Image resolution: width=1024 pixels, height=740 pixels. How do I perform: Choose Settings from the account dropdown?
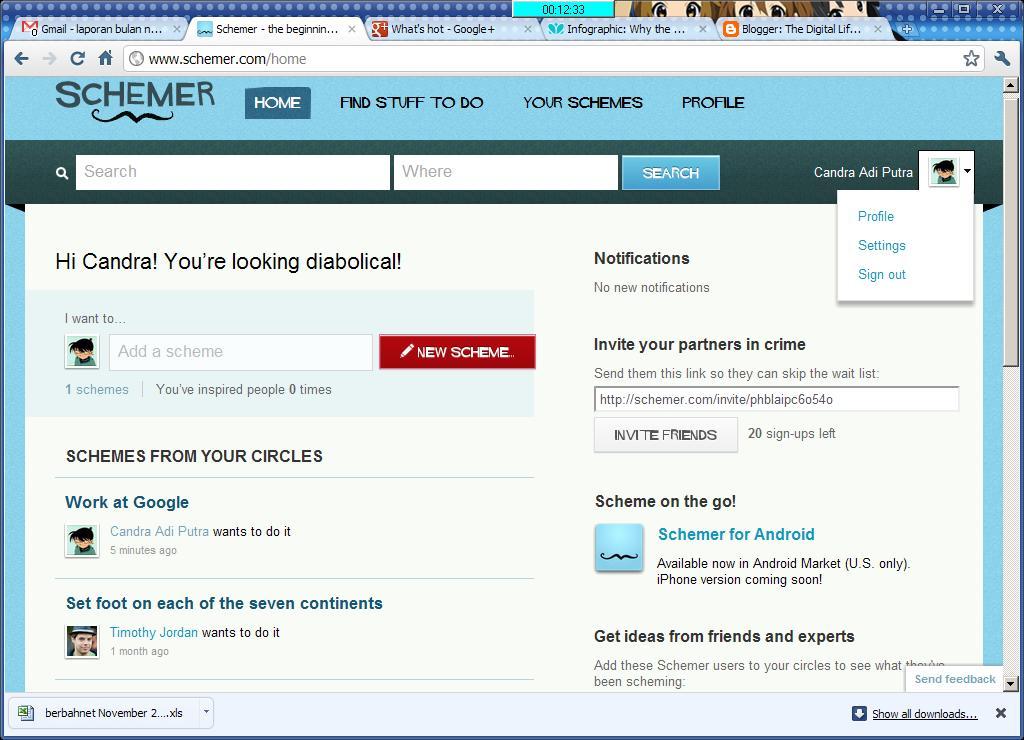tap(882, 246)
